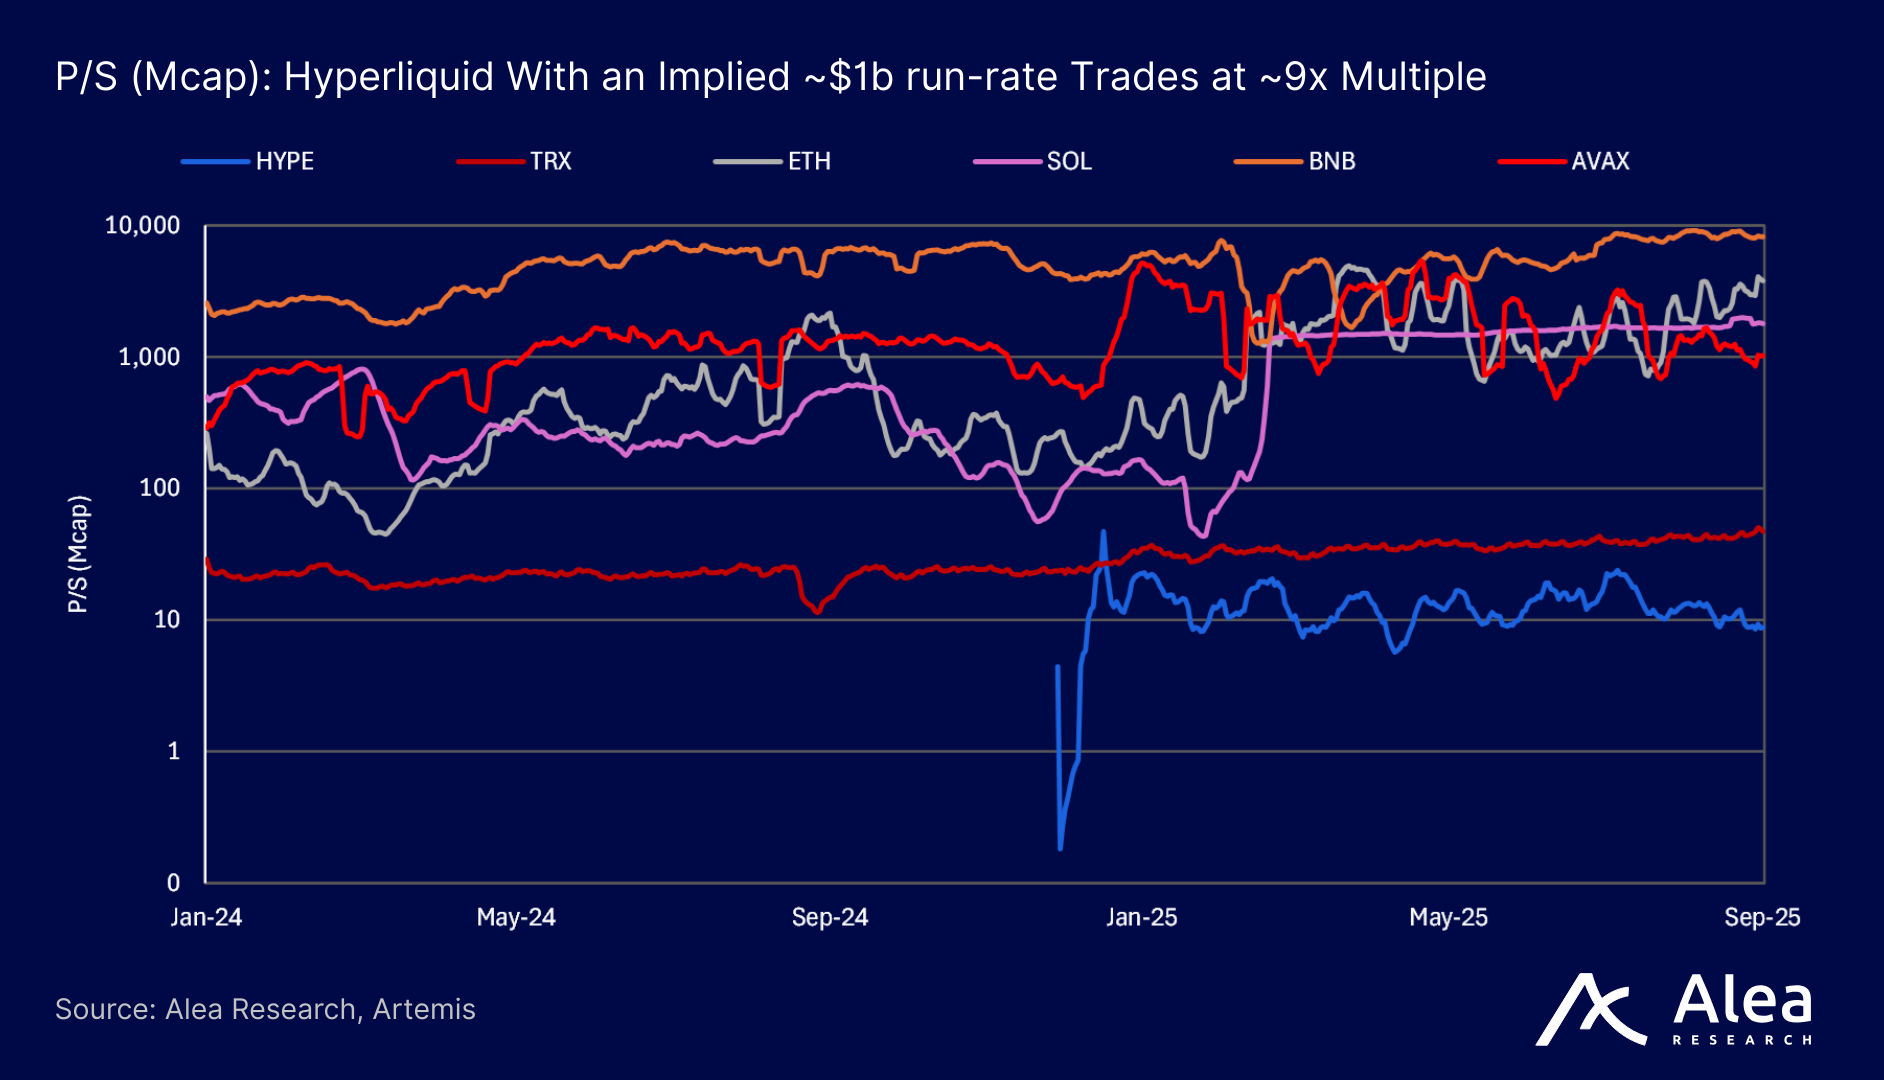
Task: Click the bright red AVAX legend swatch
Action: [x=1532, y=162]
